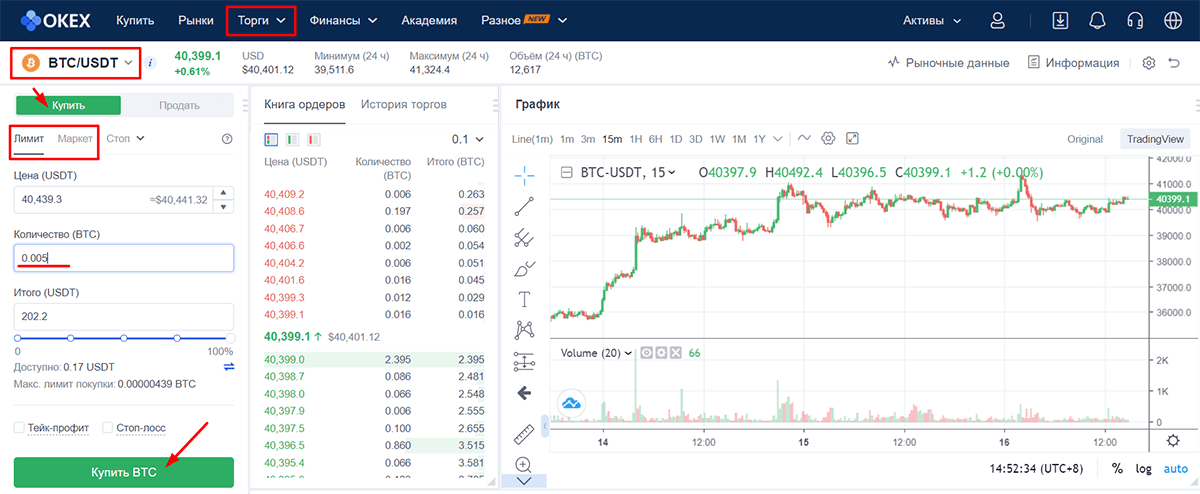Select the 1H chart timeframe
This screenshot has width=1200, height=494.
click(636, 138)
